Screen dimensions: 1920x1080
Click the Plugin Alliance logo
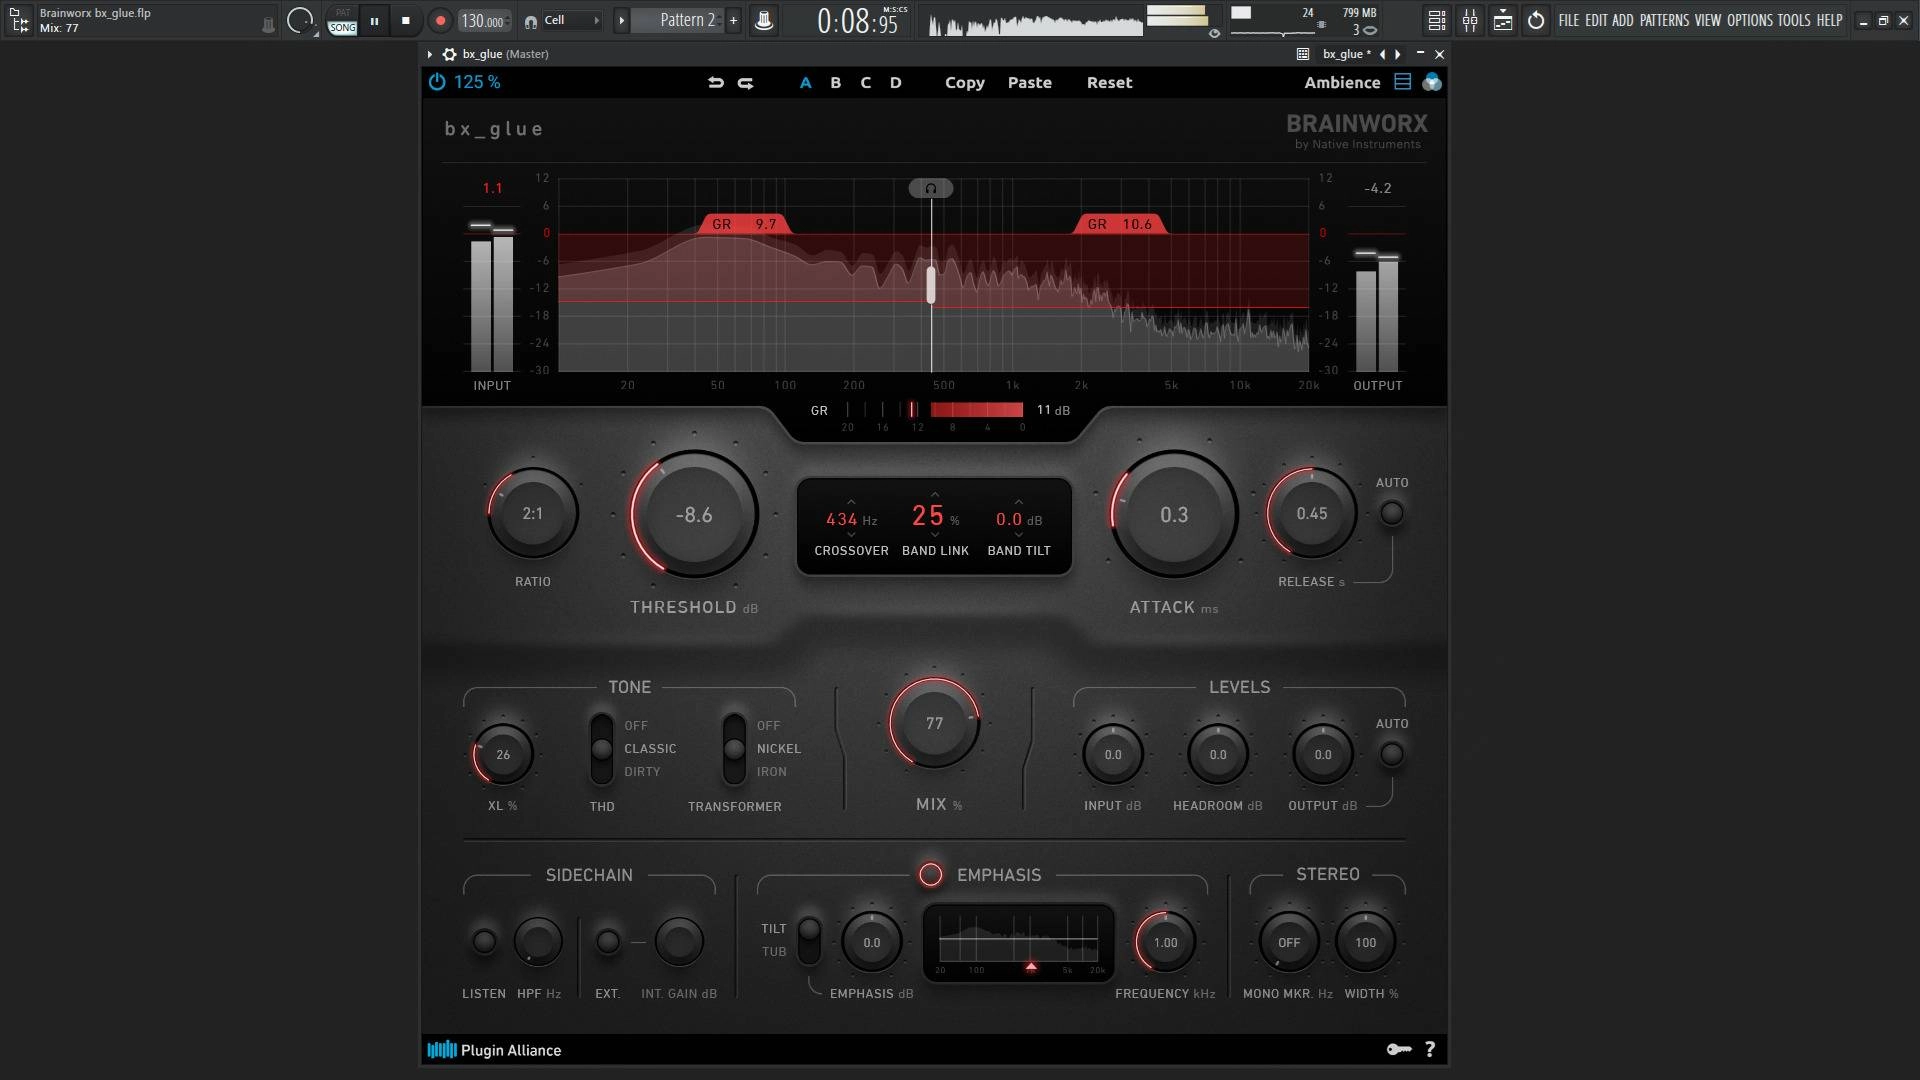(x=494, y=1050)
